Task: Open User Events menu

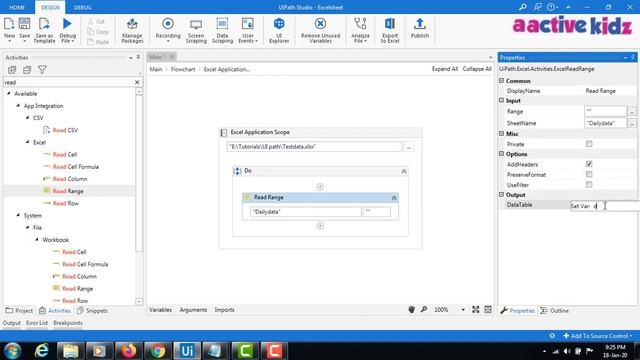Action: click(x=248, y=30)
